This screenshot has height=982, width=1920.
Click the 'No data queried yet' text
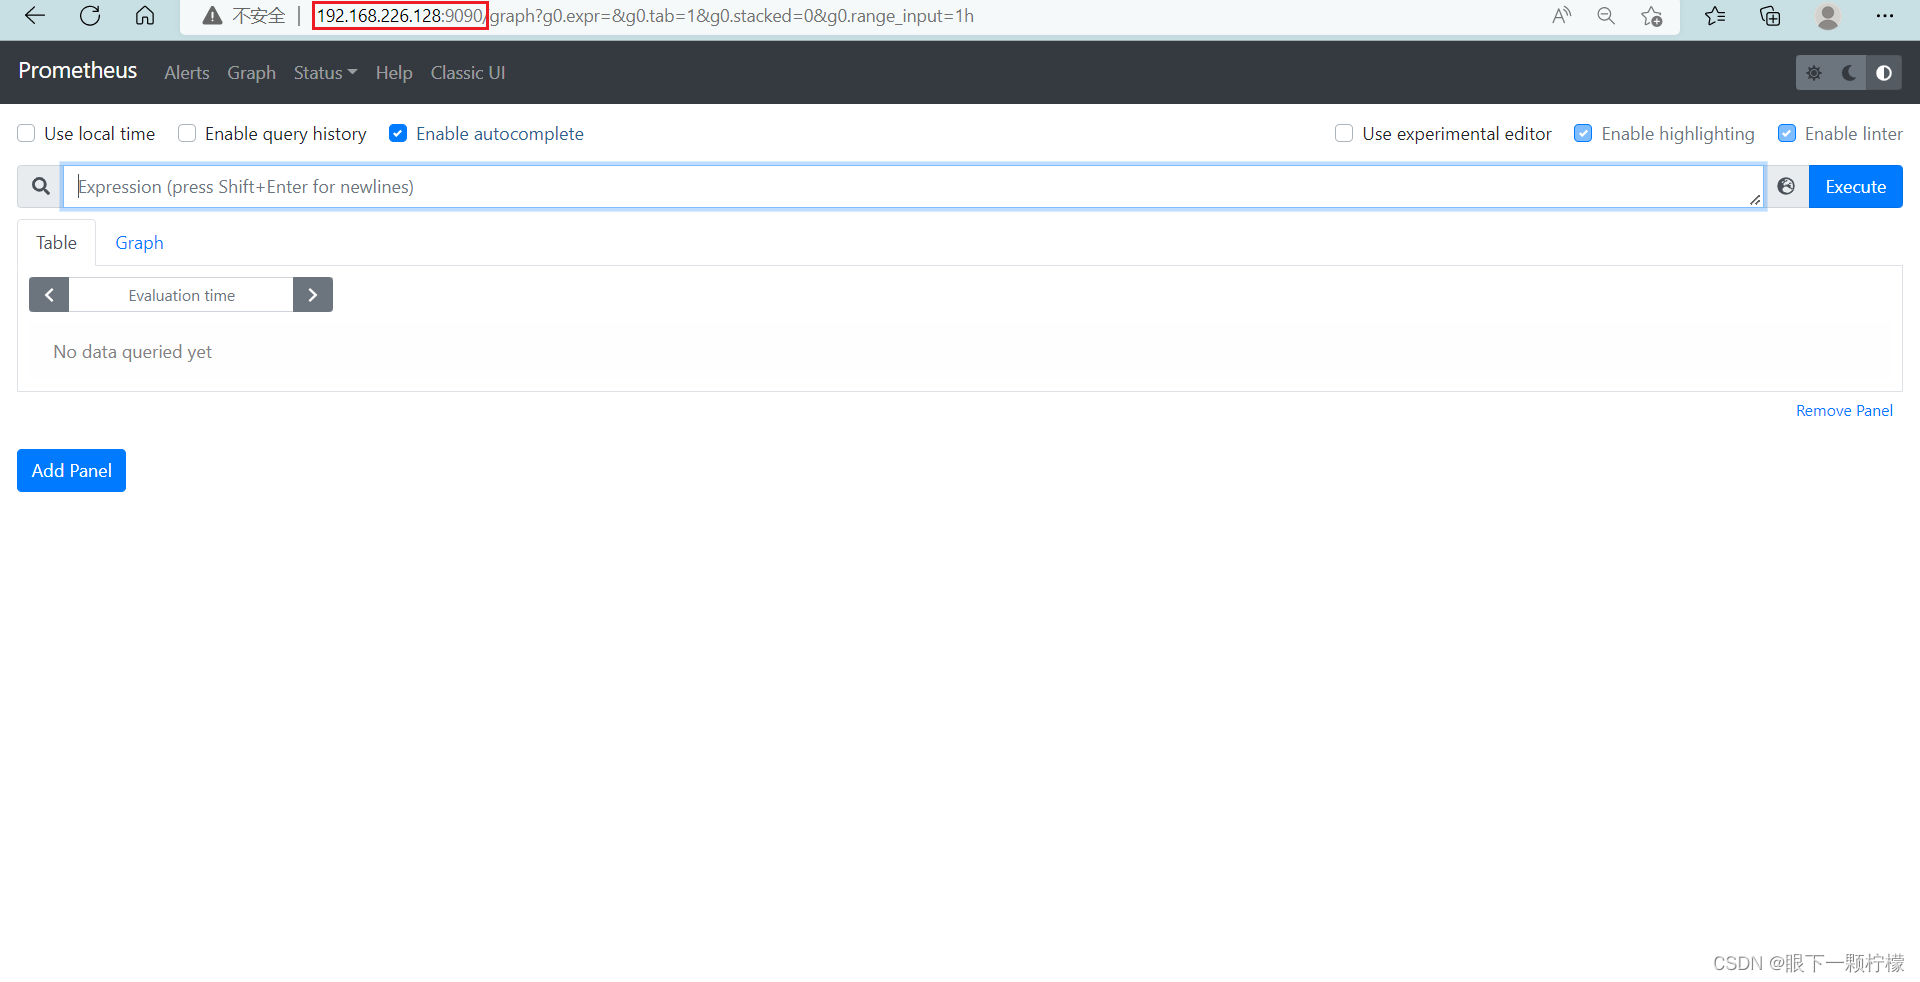133,352
